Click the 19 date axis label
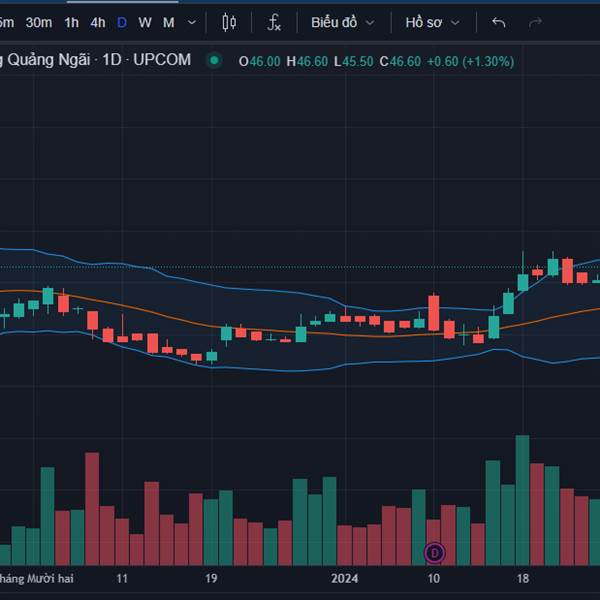The height and width of the screenshot is (600, 600). 211,578
